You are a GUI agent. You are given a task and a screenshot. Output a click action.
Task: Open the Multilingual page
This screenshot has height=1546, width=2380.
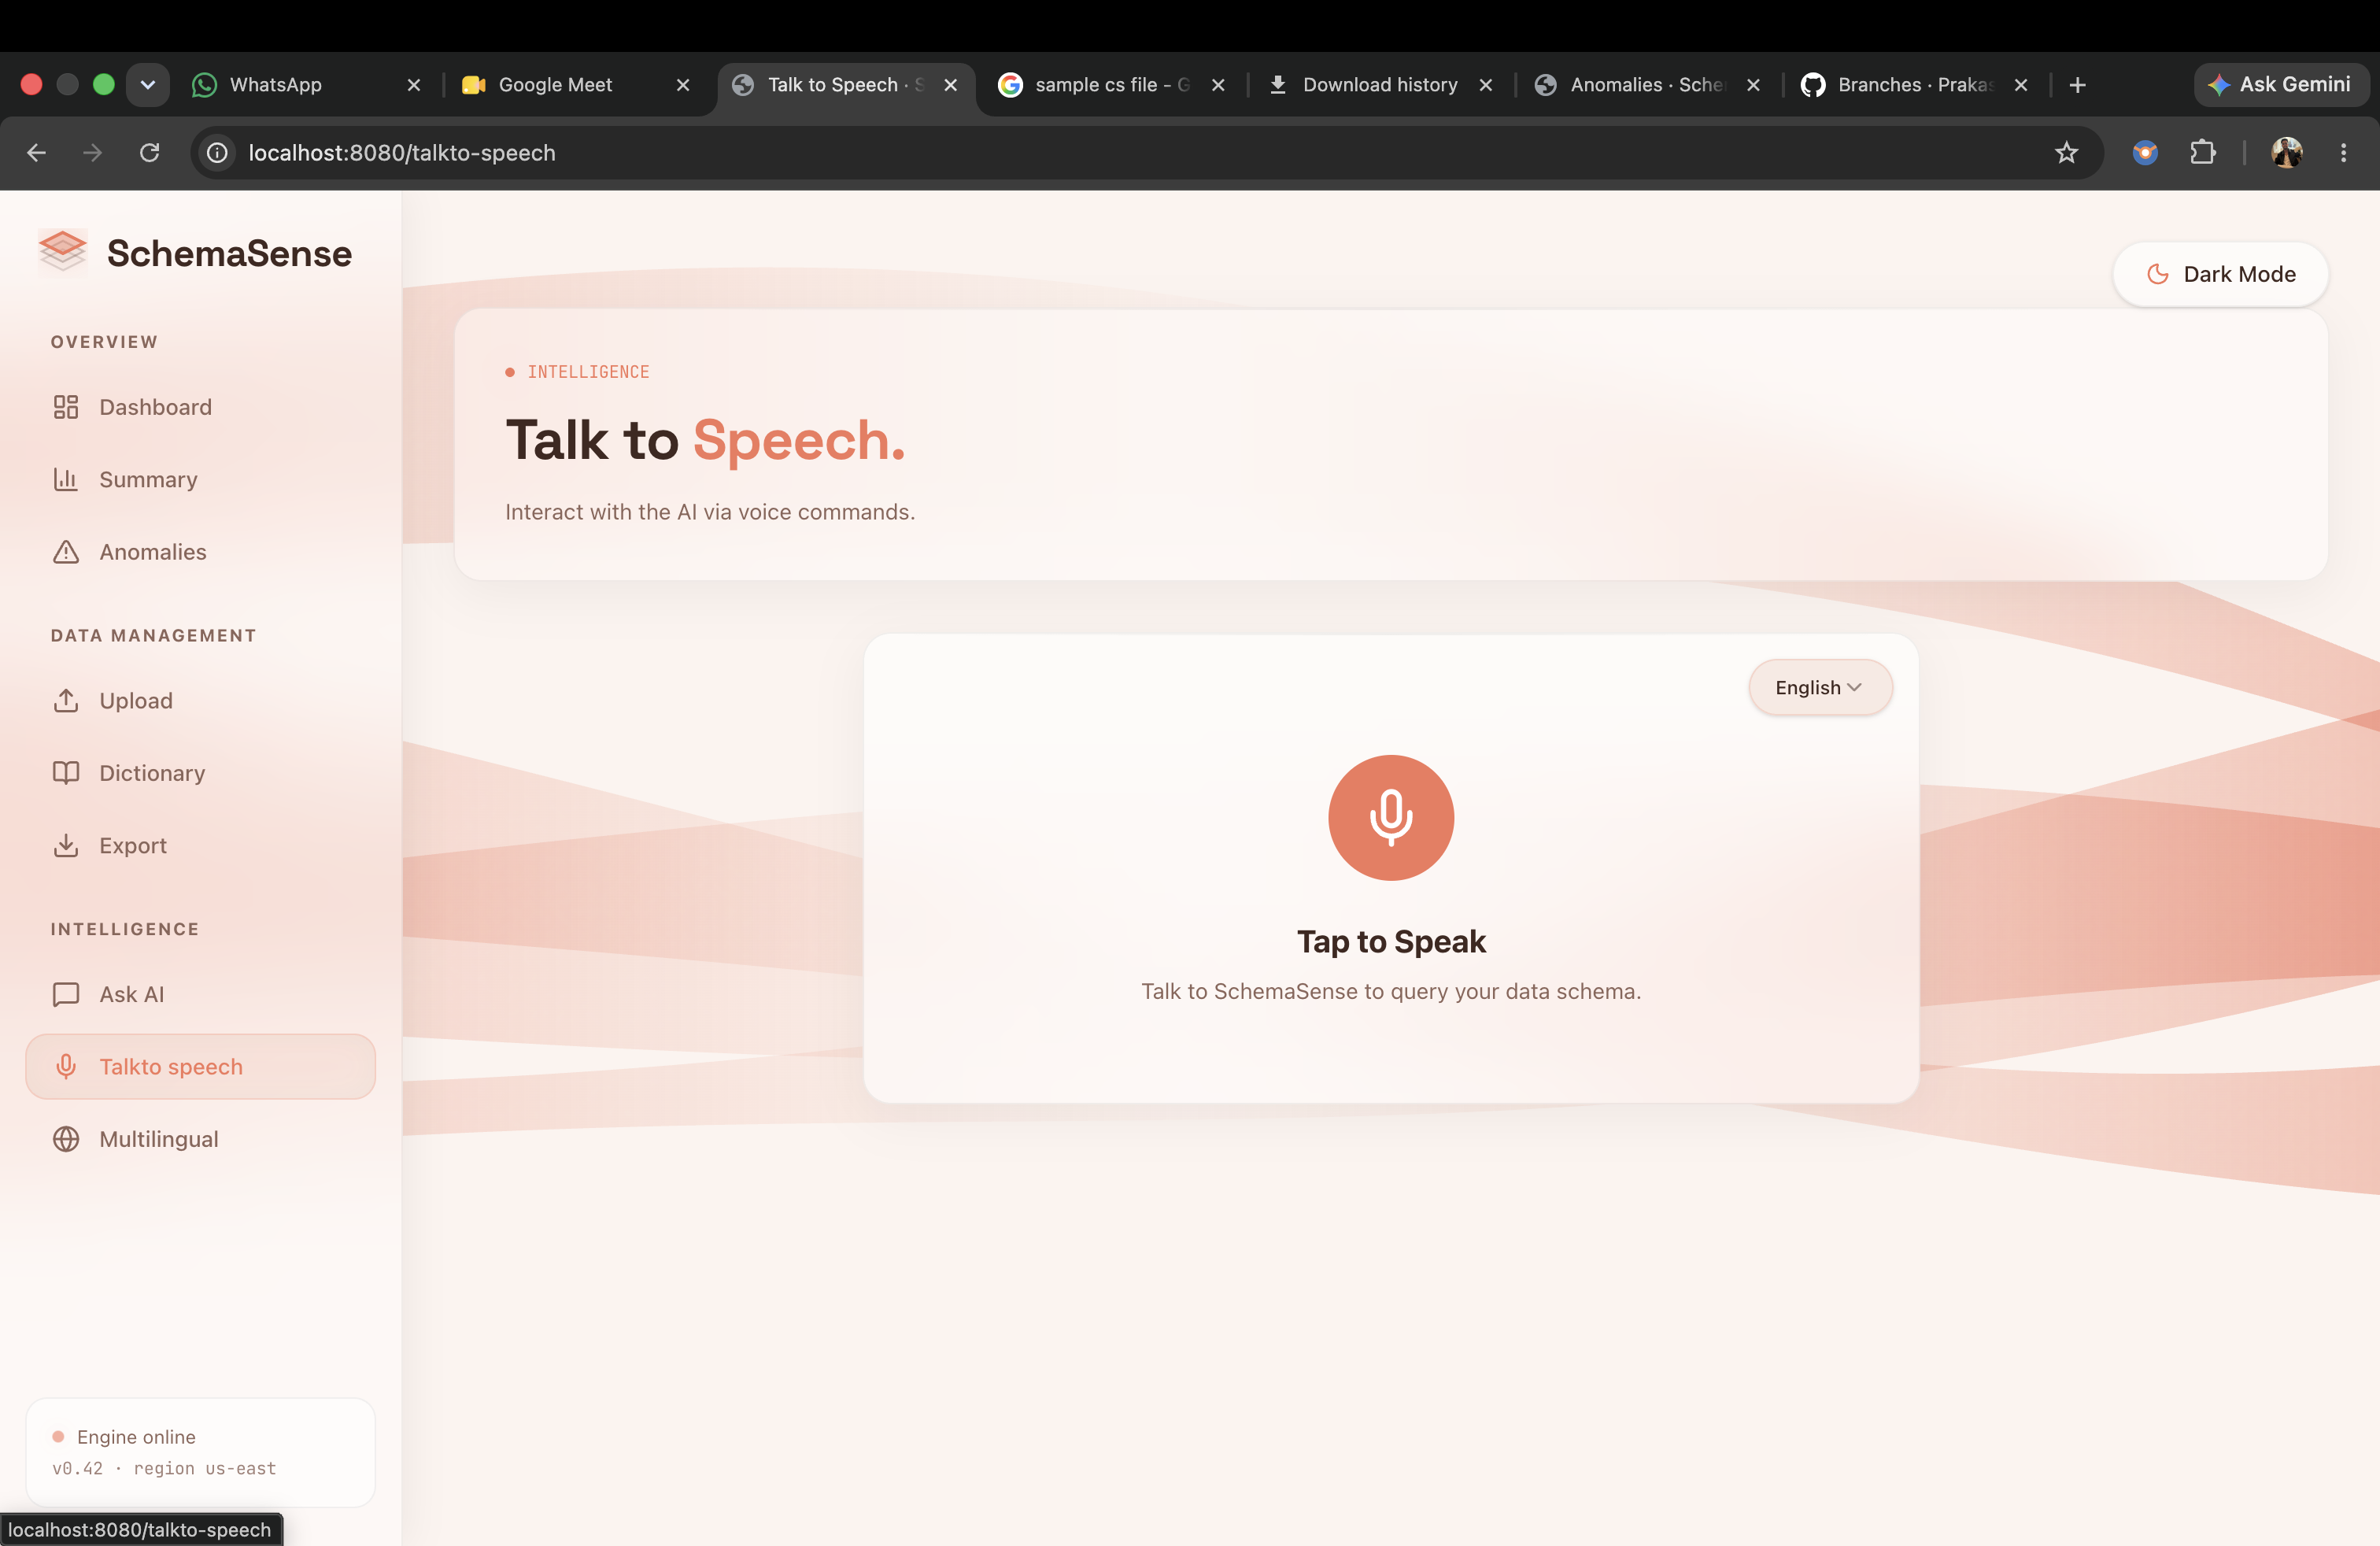(200, 1139)
